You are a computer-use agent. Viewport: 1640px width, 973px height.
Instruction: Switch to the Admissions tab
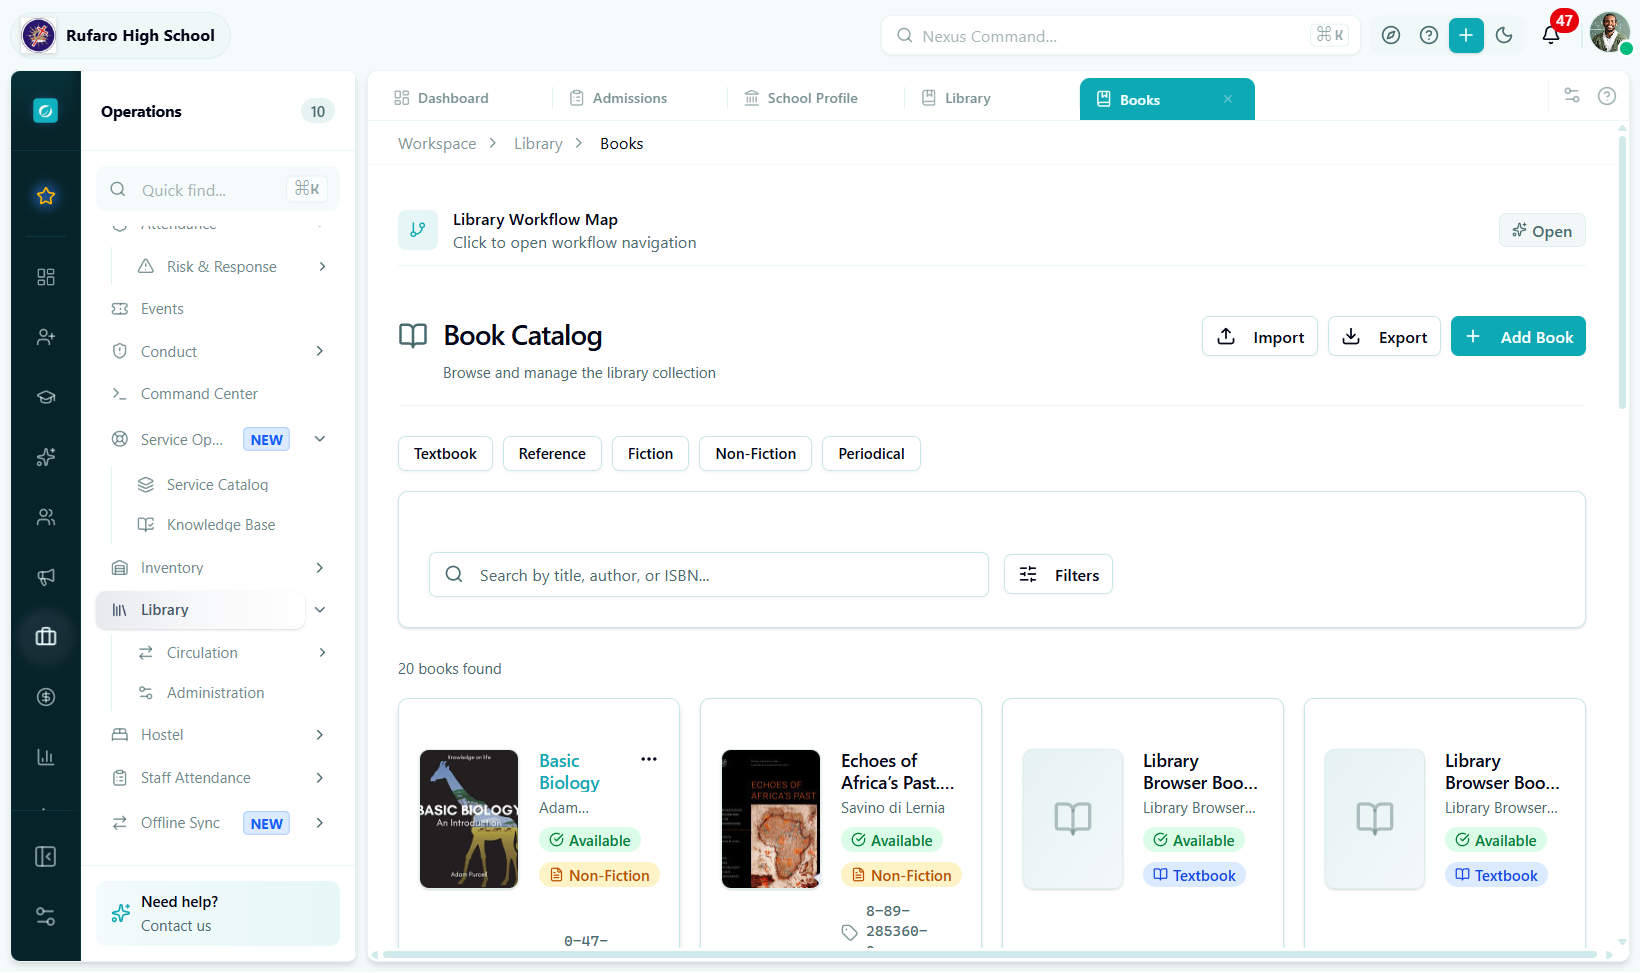pyautogui.click(x=618, y=98)
